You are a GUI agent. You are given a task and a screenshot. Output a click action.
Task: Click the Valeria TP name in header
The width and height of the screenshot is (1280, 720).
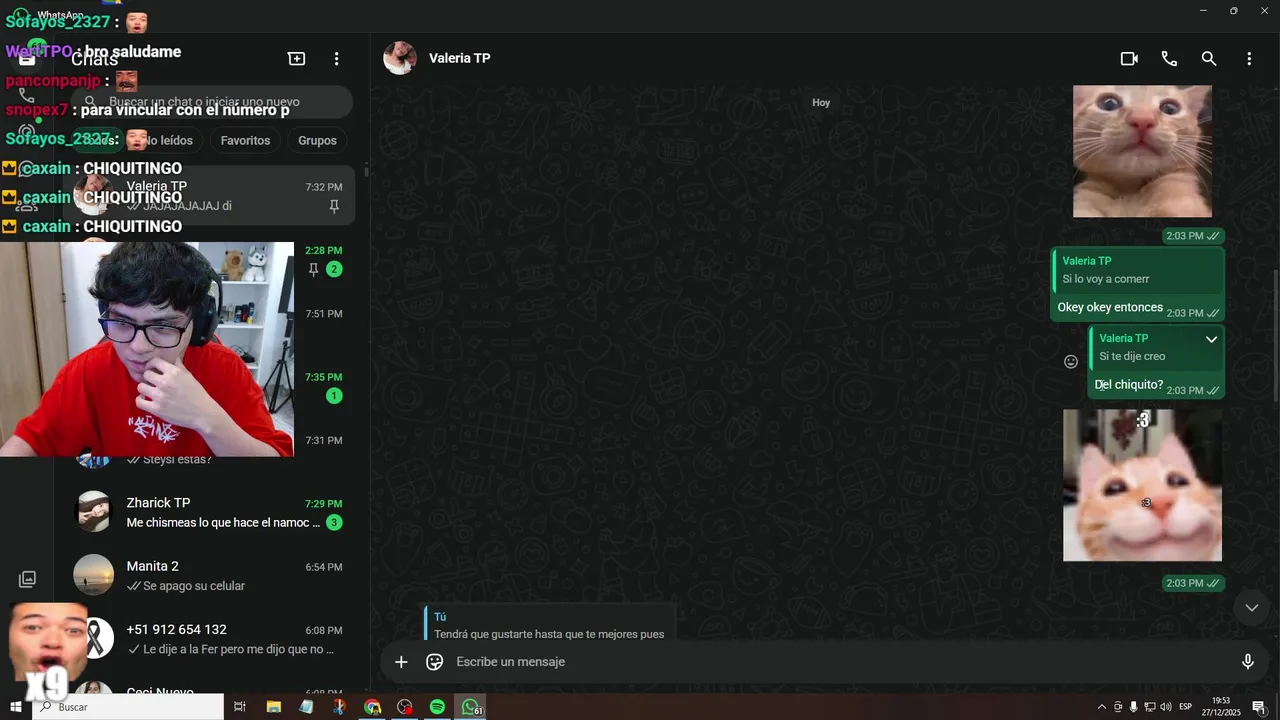(460, 58)
